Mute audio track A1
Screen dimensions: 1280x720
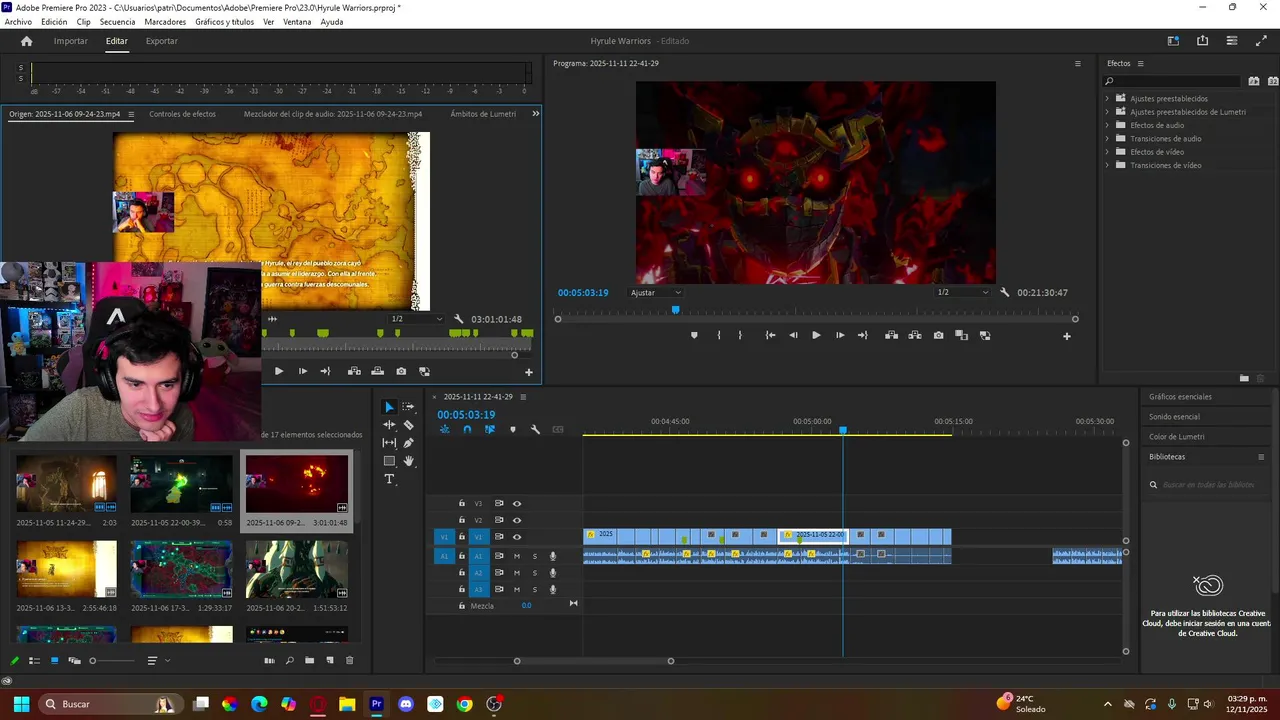click(517, 556)
